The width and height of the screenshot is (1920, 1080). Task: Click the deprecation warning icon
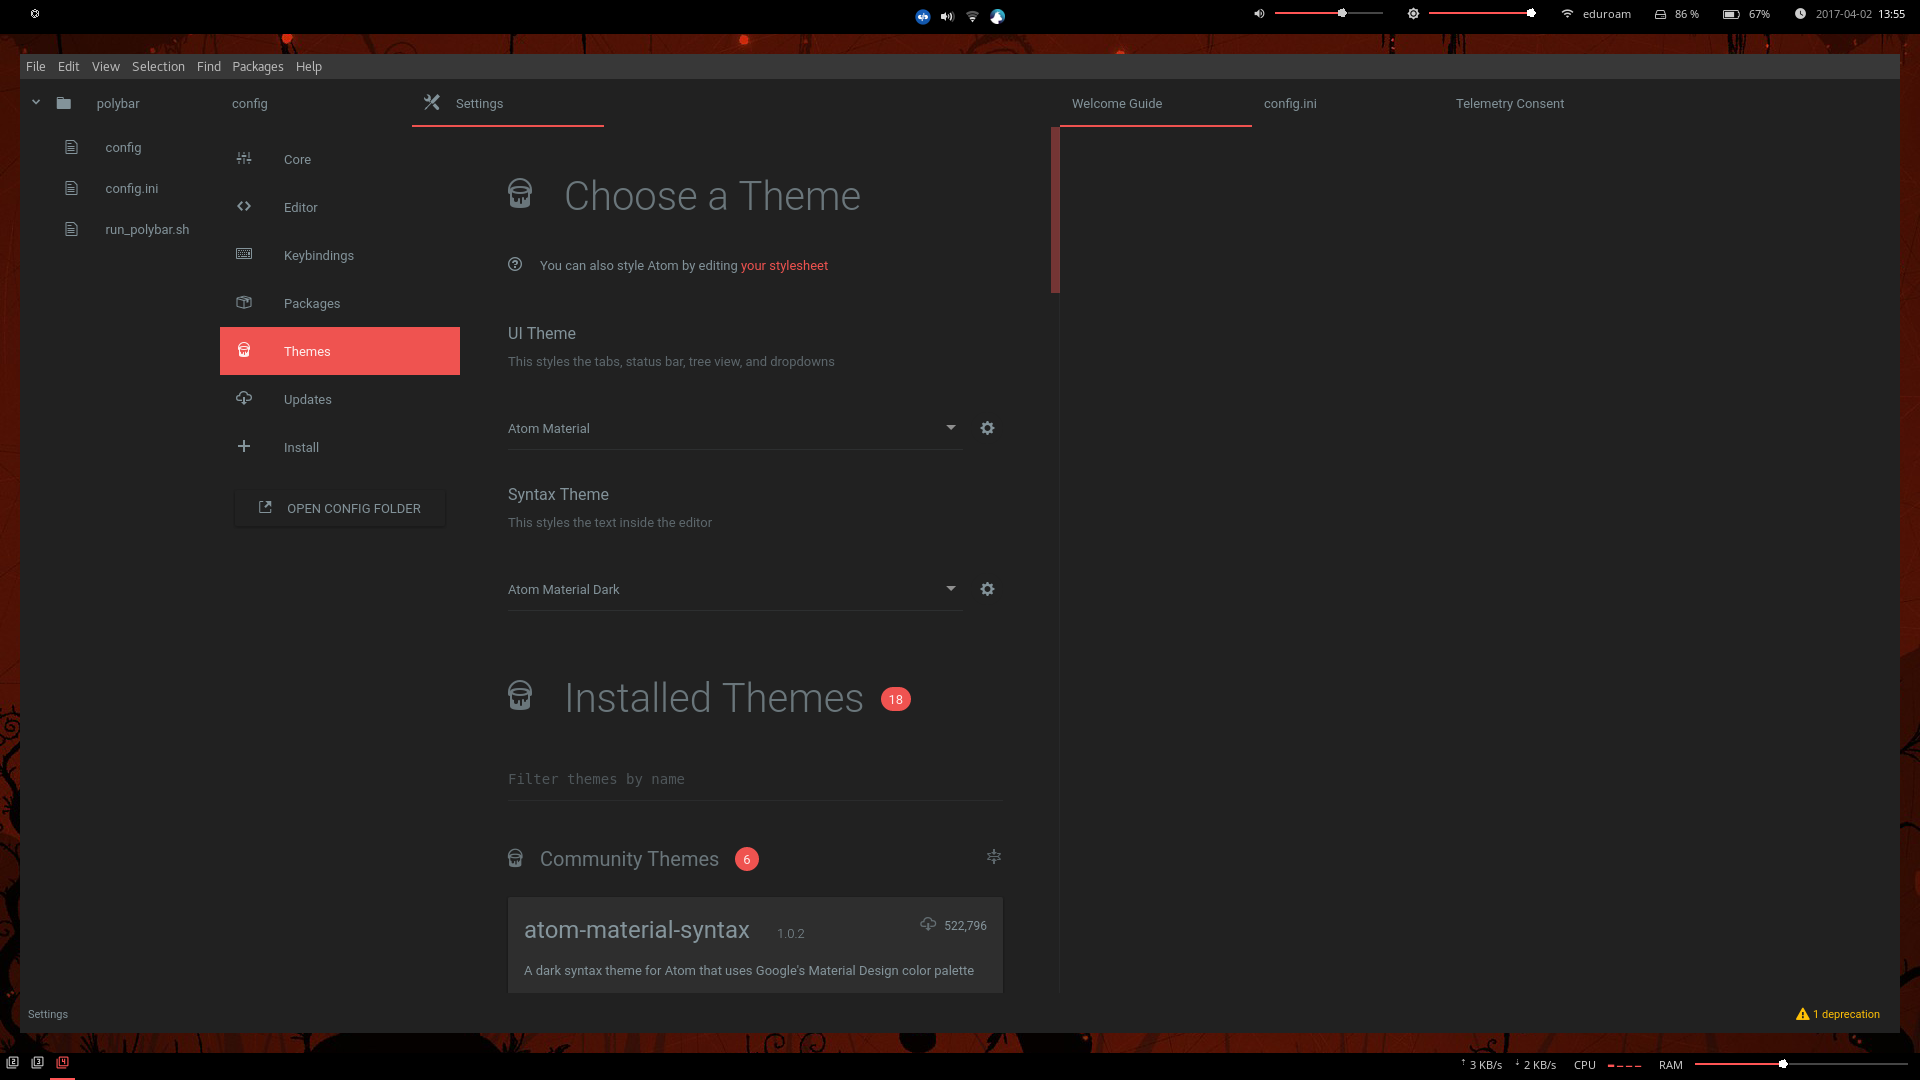tap(1802, 1014)
